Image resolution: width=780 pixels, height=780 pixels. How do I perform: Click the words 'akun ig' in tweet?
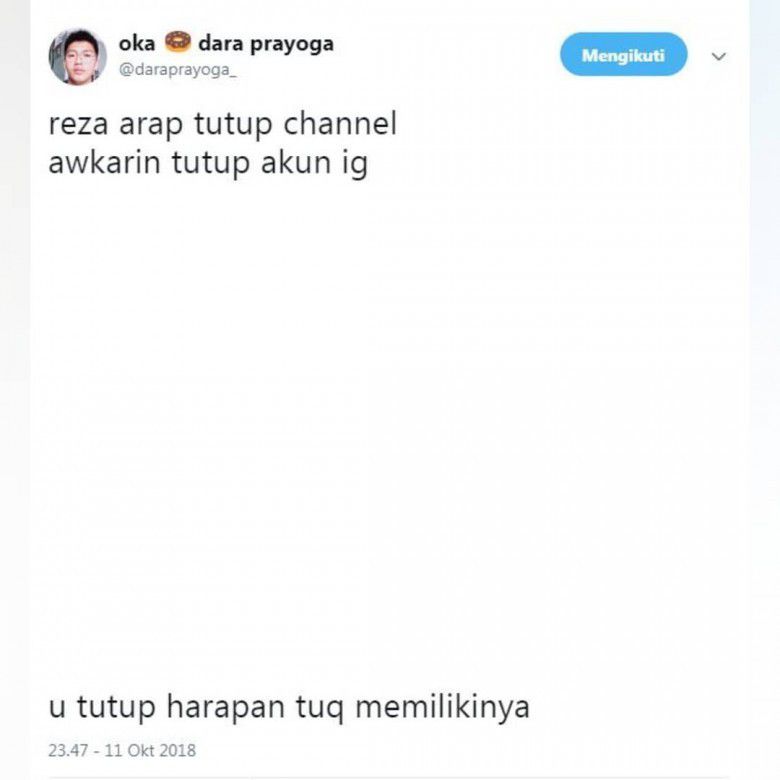coord(314,163)
